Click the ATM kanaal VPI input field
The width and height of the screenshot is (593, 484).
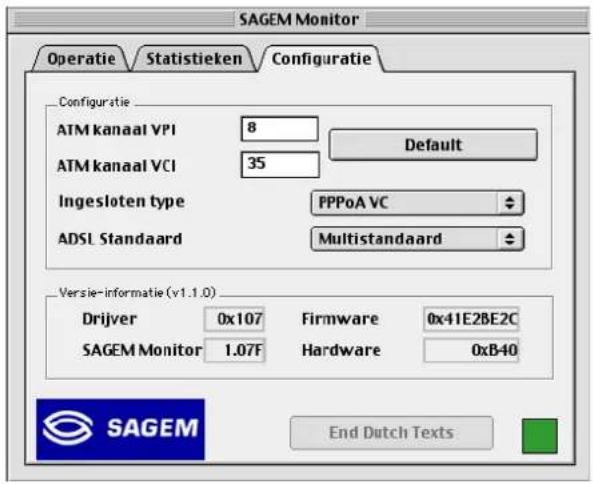[x=279, y=129]
